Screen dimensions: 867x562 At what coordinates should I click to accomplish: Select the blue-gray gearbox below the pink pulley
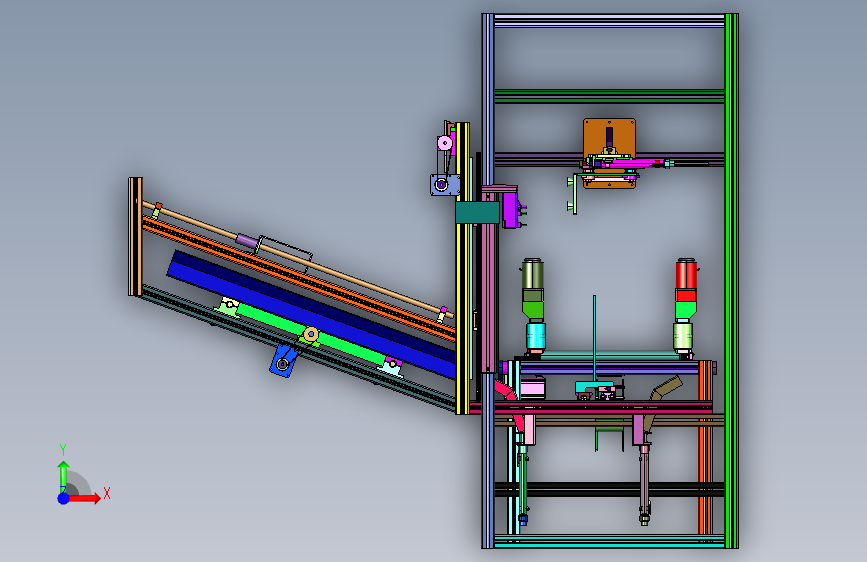(x=445, y=185)
